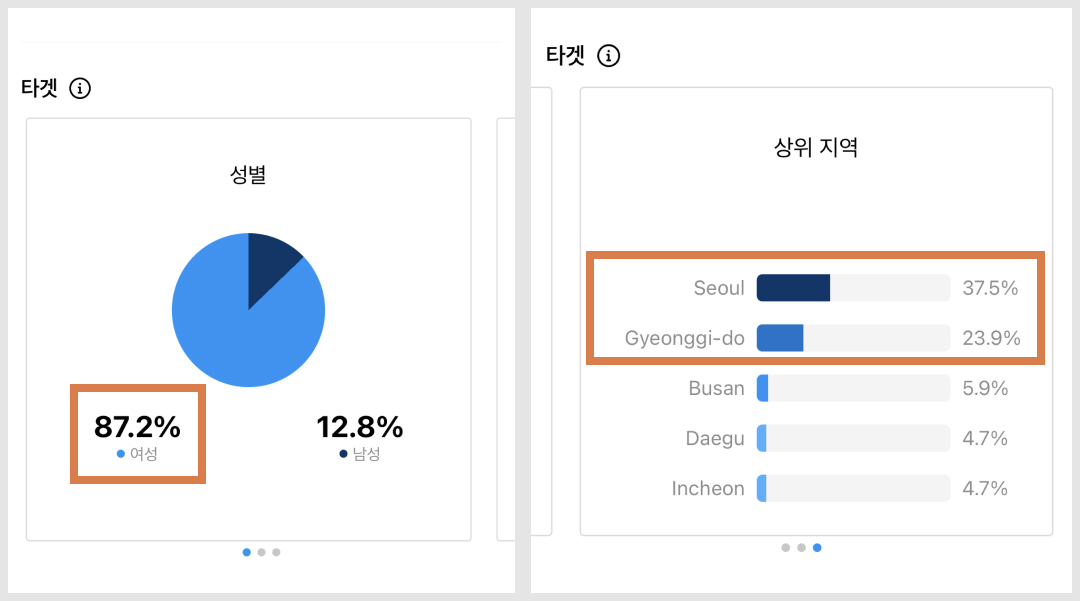Click the info icon next to 타겟 on right panel

point(609,56)
